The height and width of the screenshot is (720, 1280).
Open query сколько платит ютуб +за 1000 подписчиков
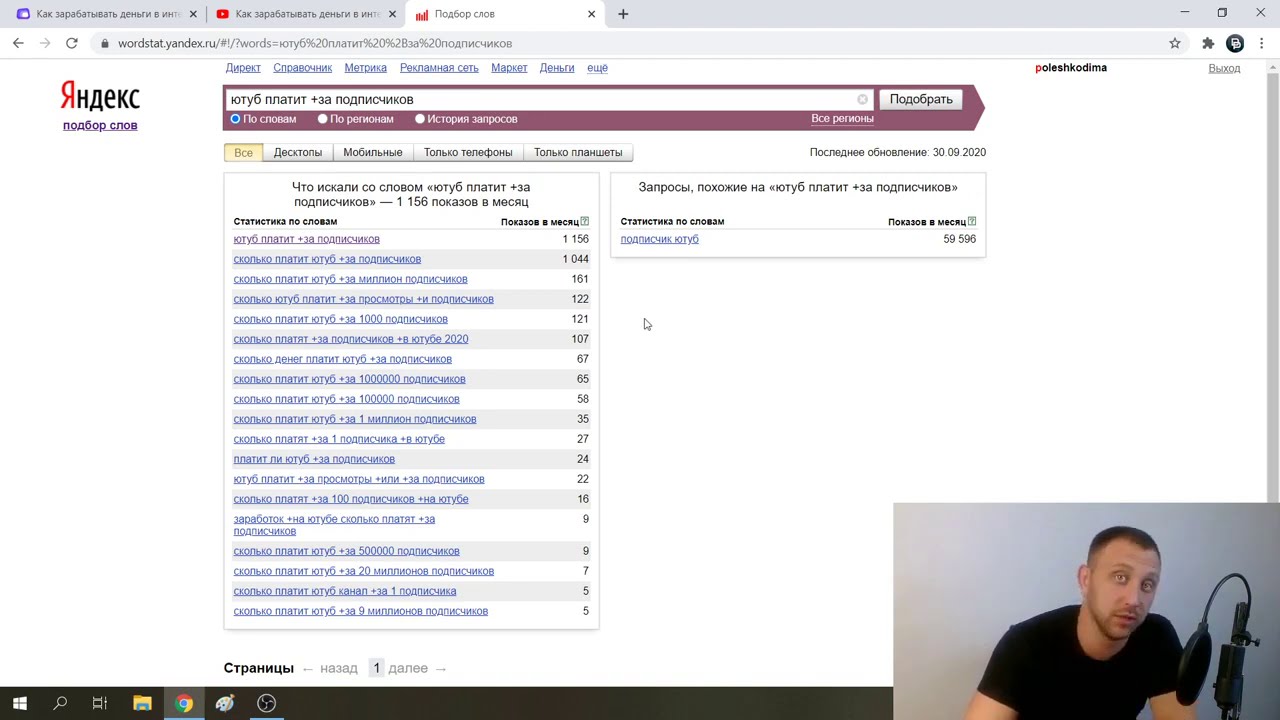pyautogui.click(x=340, y=319)
